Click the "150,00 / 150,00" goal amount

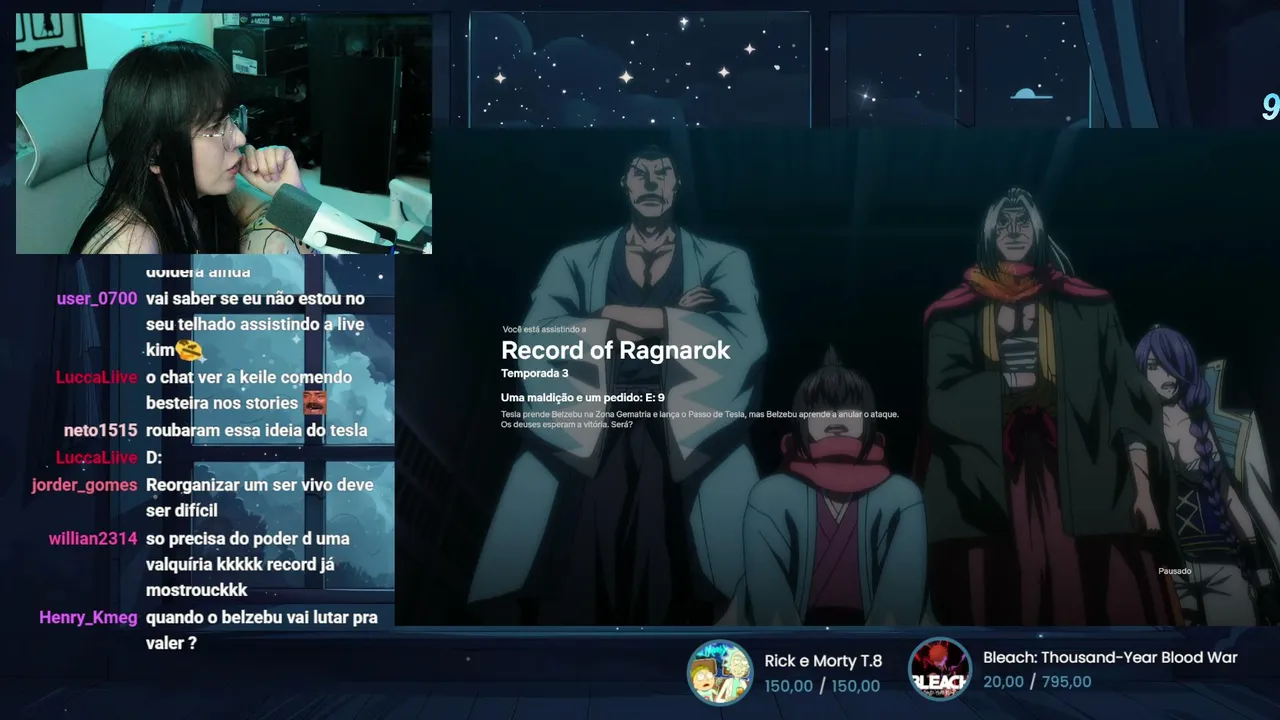tap(822, 686)
